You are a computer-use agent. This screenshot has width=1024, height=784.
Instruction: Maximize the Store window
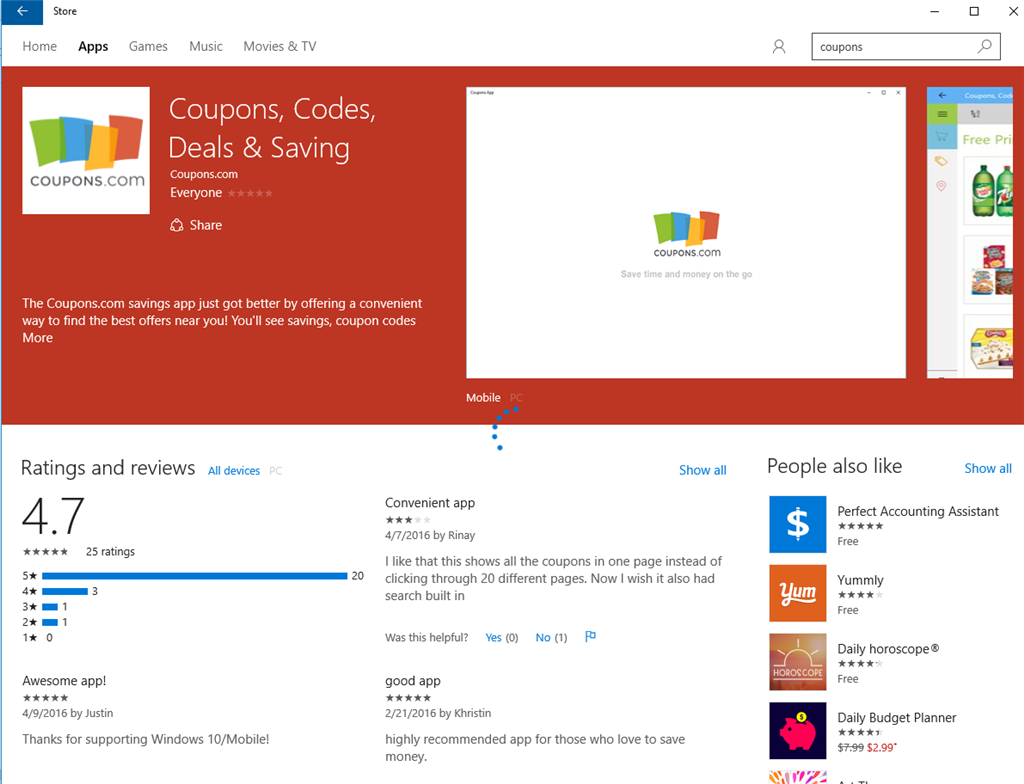pos(974,12)
